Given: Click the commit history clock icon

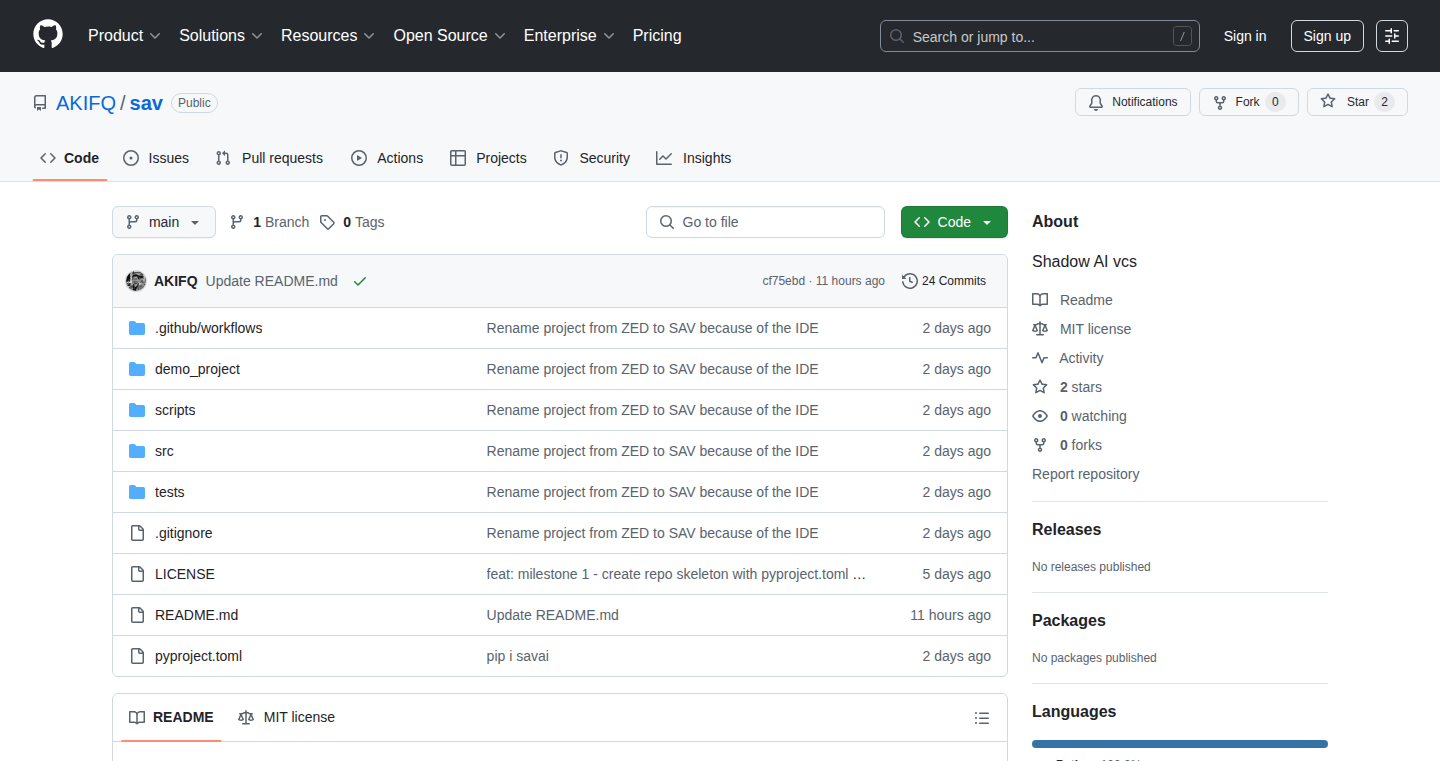Looking at the screenshot, I should click(x=909, y=281).
